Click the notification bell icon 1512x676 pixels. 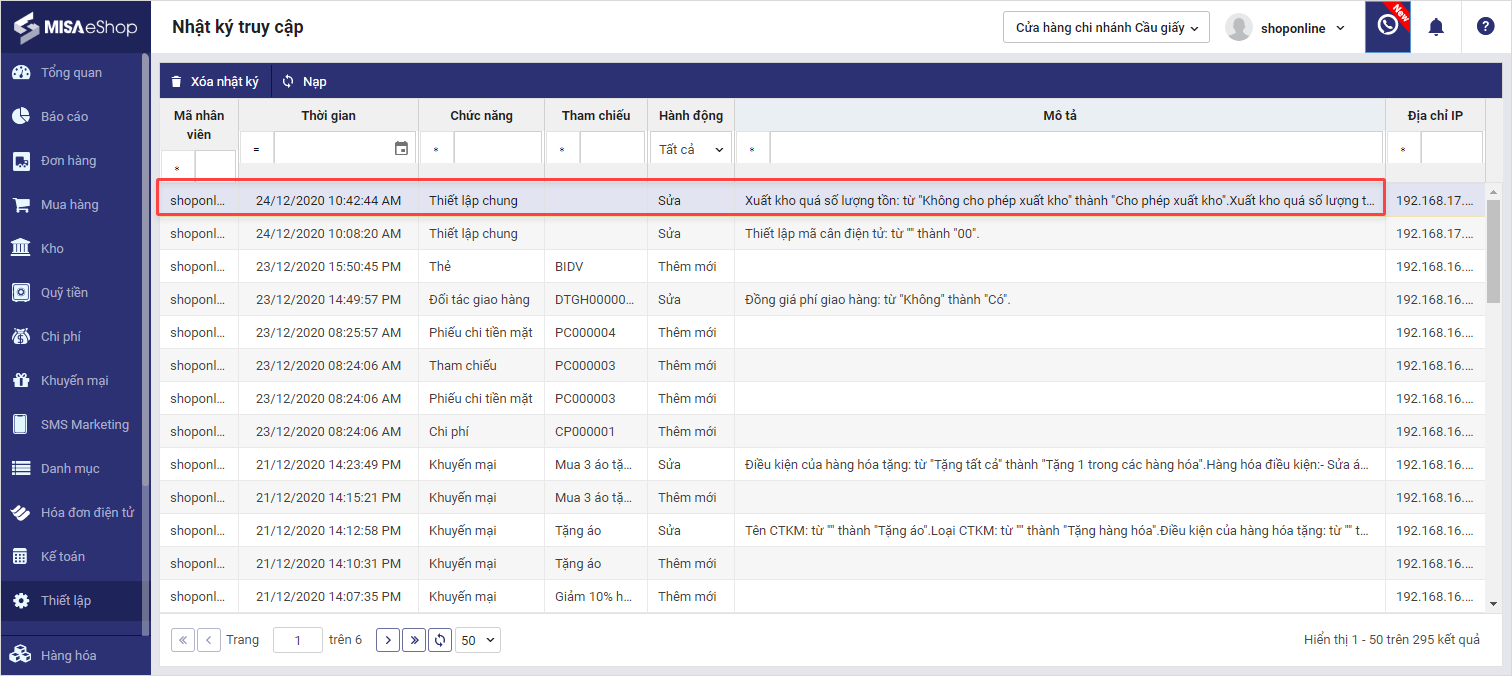pyautogui.click(x=1436, y=27)
